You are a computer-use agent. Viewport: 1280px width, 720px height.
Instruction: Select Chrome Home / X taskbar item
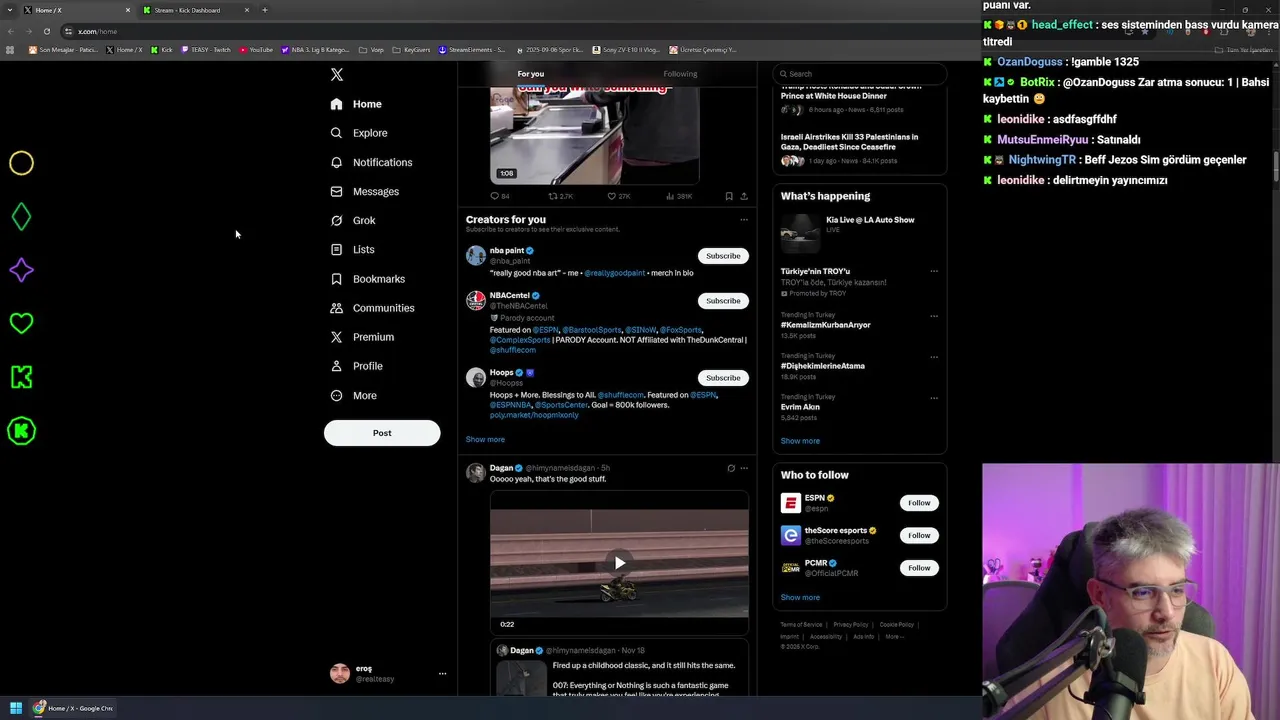click(72, 708)
